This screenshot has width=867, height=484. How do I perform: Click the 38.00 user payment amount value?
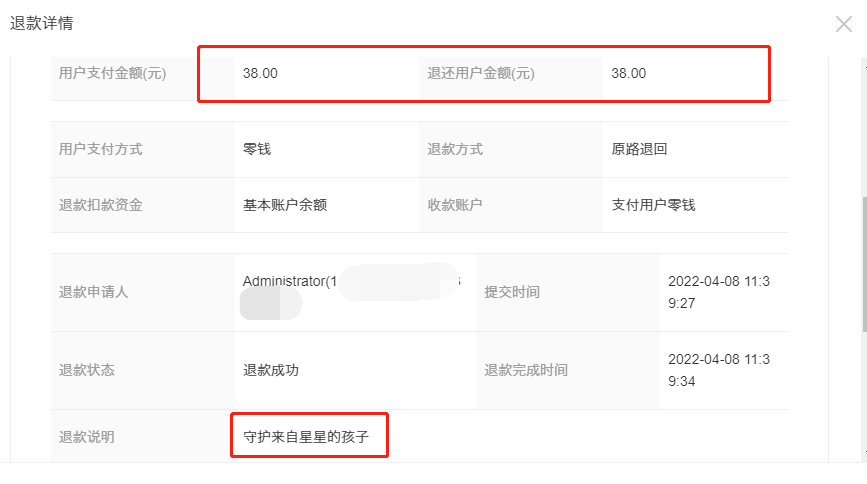(x=260, y=73)
